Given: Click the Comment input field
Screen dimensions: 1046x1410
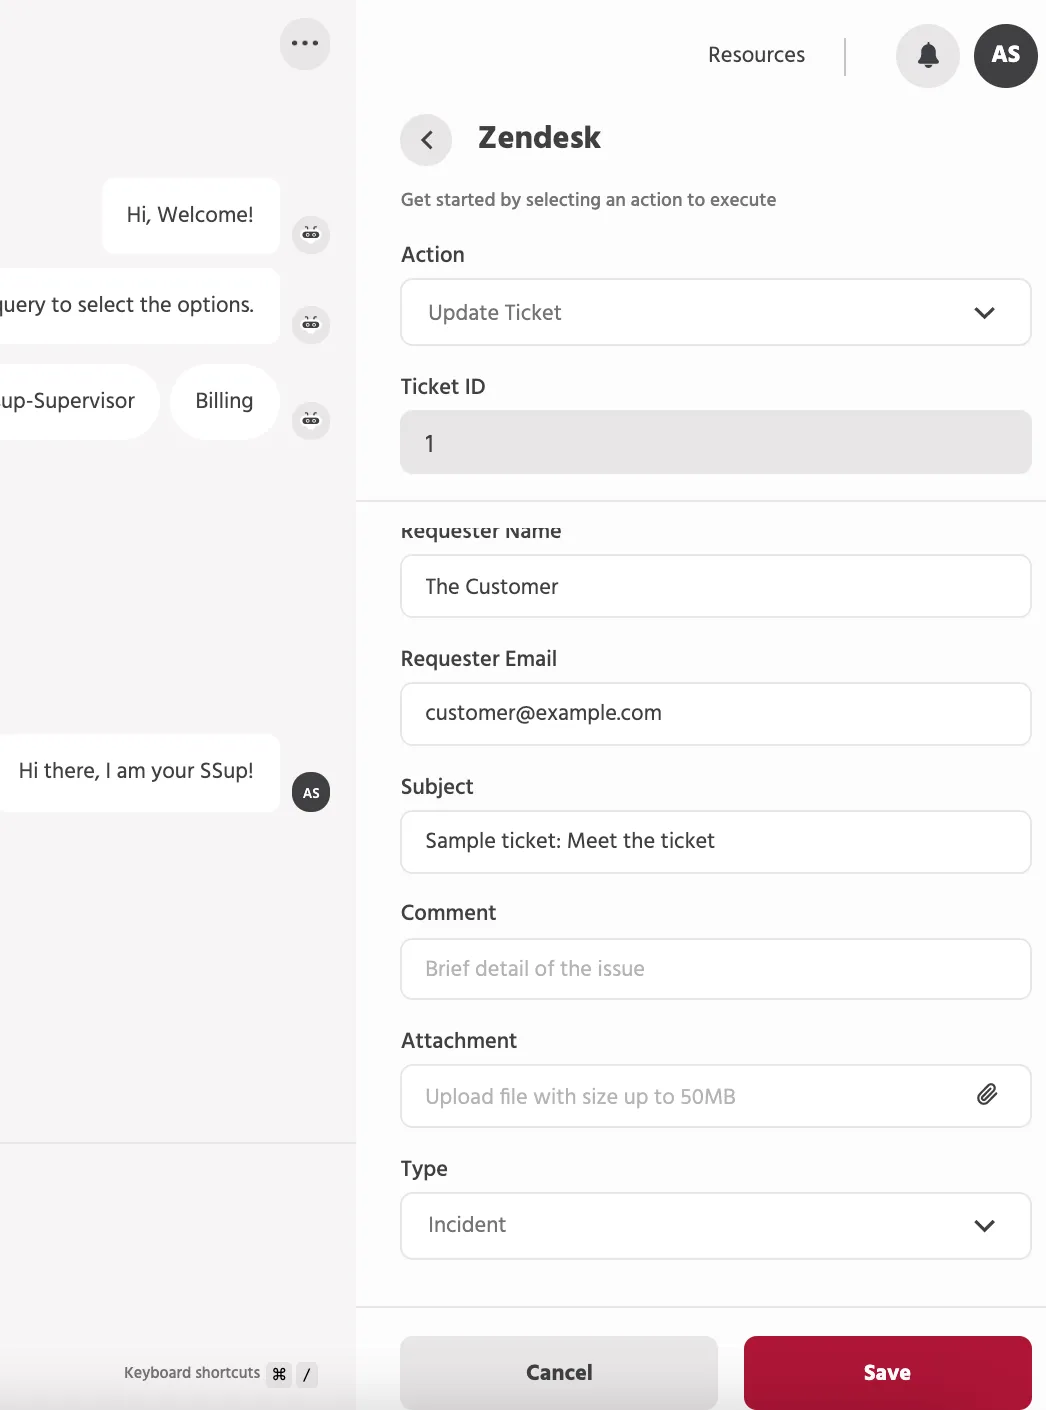Looking at the screenshot, I should pyautogui.click(x=716, y=968).
